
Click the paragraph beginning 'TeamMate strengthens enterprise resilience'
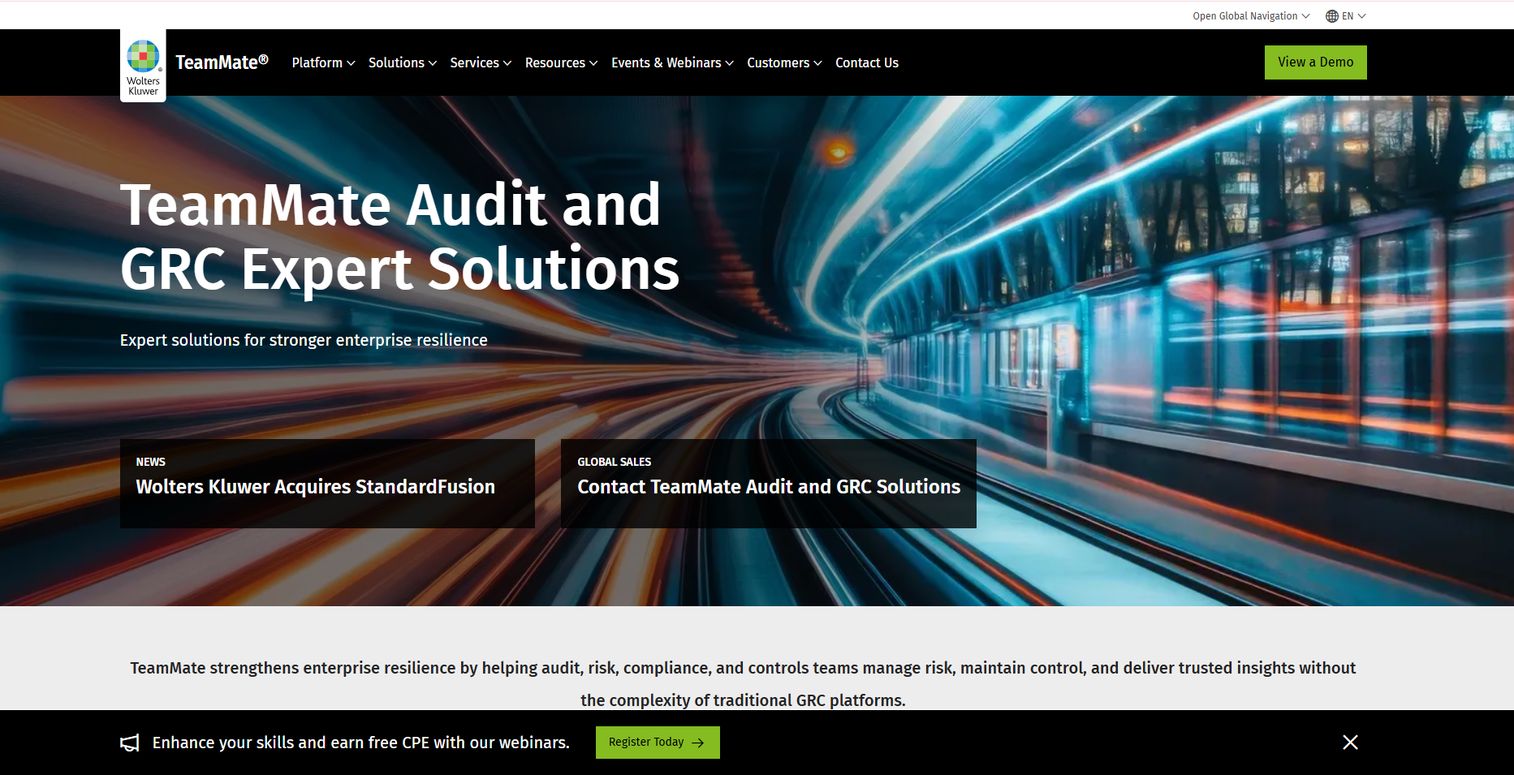743,684
